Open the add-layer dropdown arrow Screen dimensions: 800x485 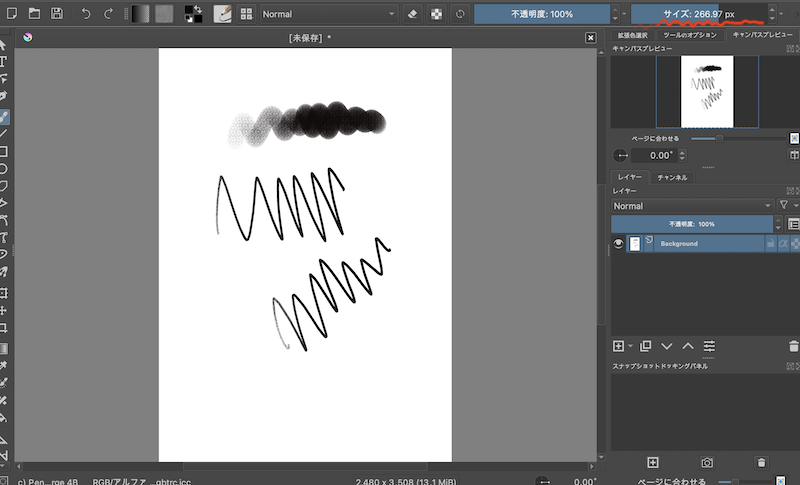click(630, 346)
